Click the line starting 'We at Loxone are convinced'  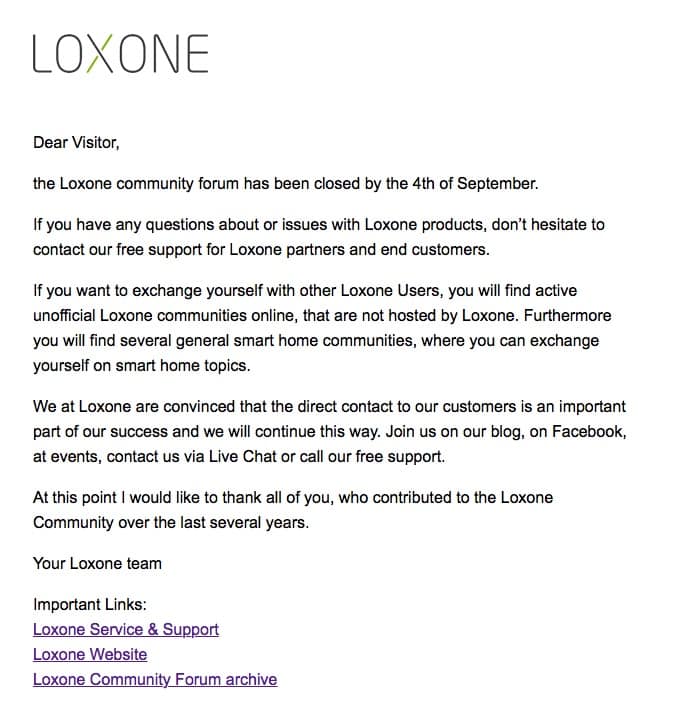click(x=329, y=407)
